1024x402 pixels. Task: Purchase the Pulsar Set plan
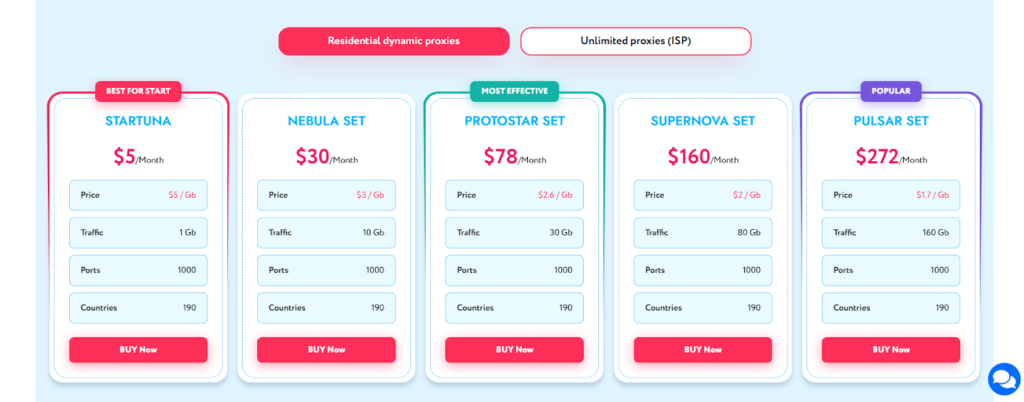890,350
